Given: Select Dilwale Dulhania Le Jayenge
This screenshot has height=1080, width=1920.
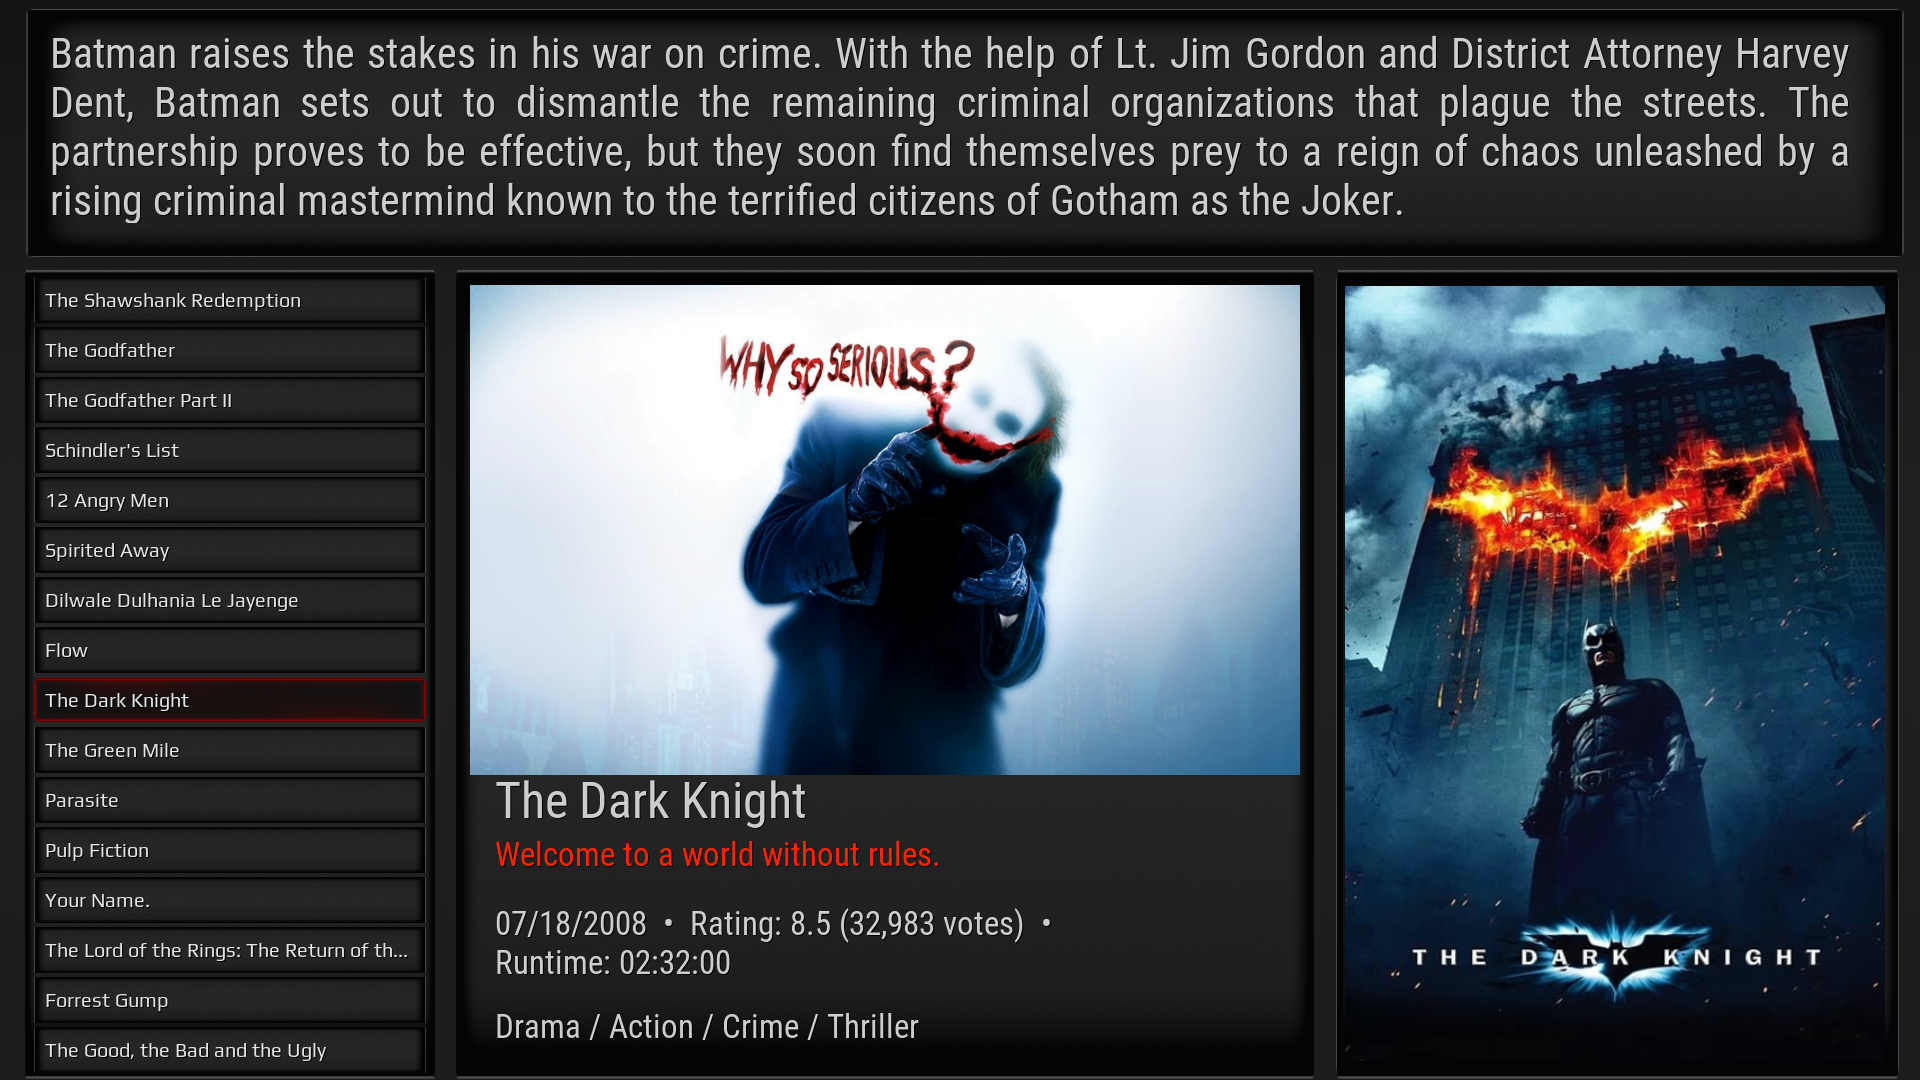Looking at the screenshot, I should 230,600.
